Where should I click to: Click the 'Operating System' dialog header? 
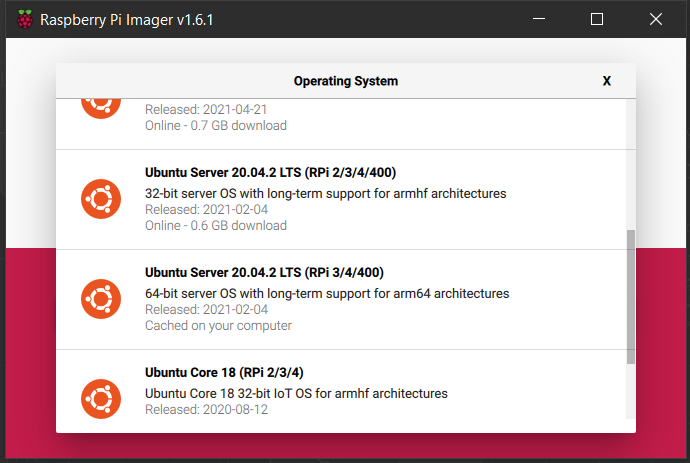point(345,81)
